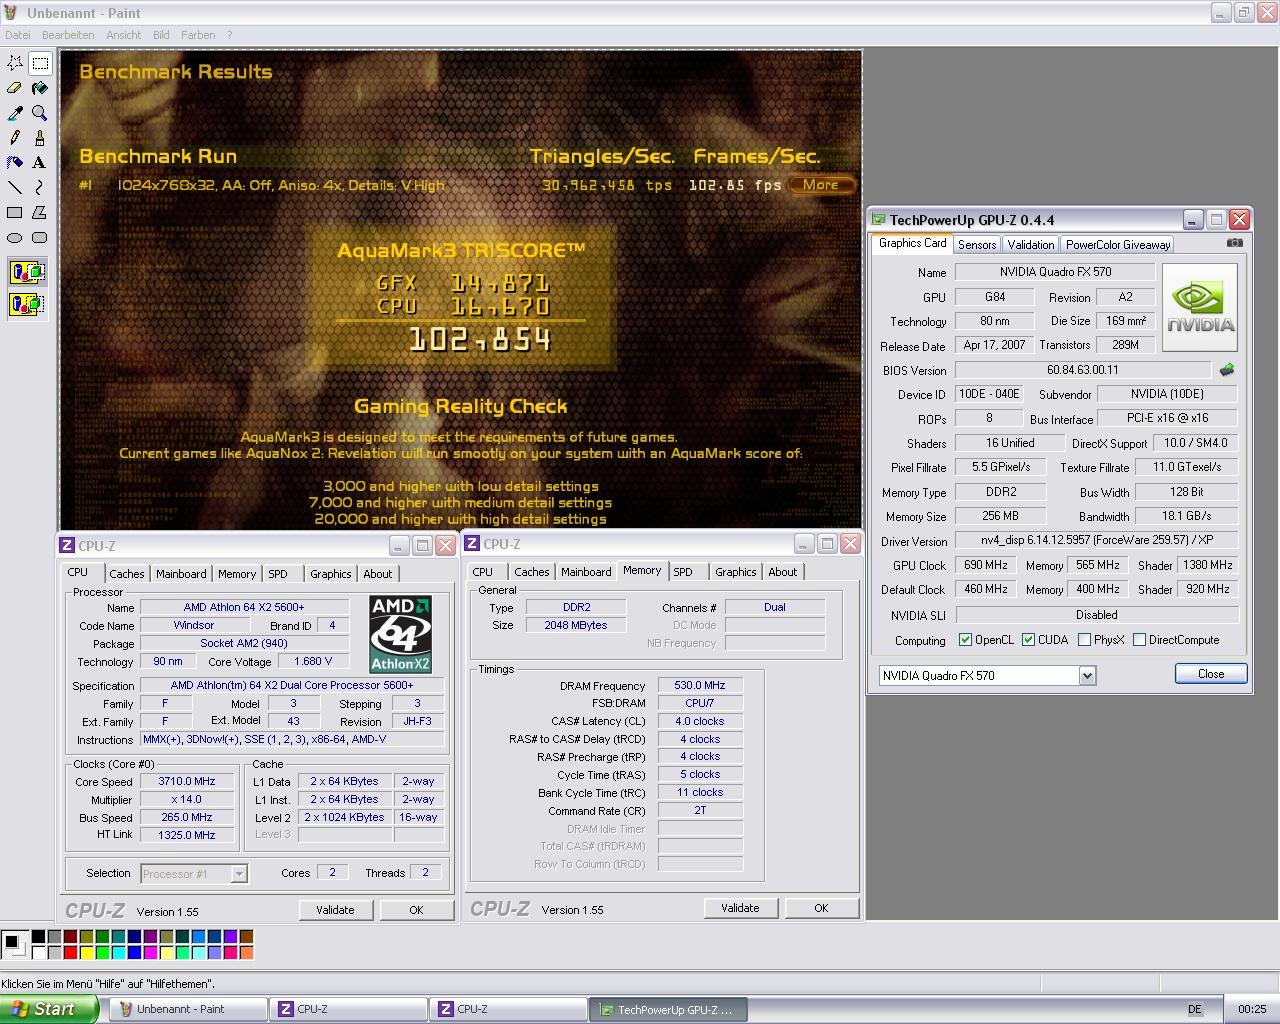The height and width of the screenshot is (1024, 1280).
Task: Open the ? help menu in Paint
Action: tap(229, 35)
